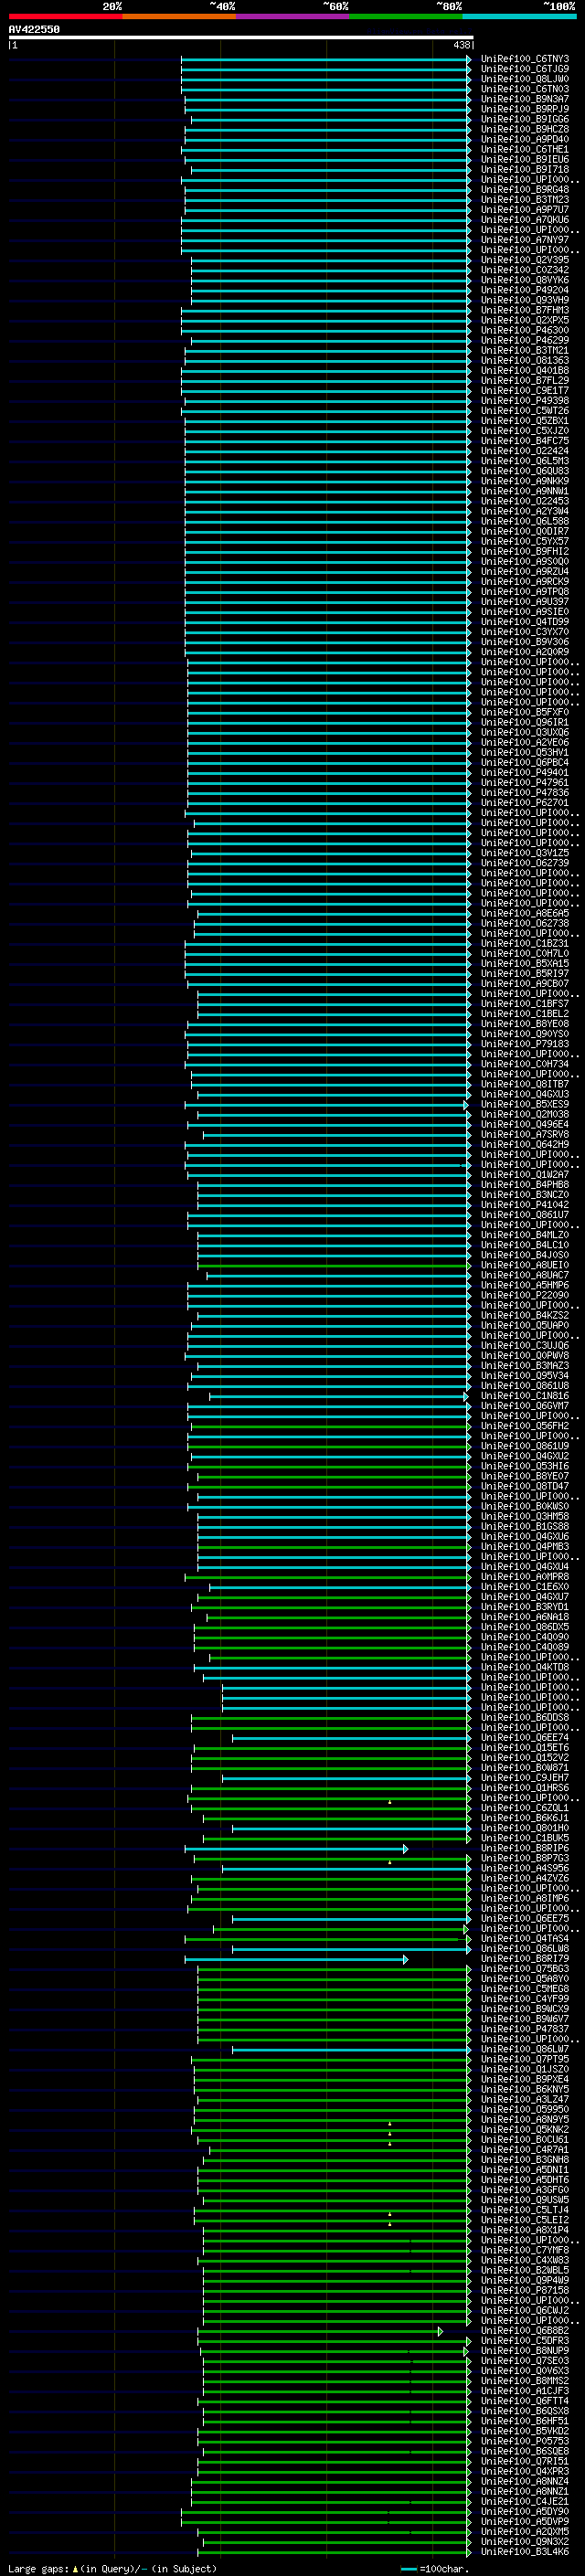Select hit label UniRef100_Q8TD47
The image size is (585, 2576).
coord(524,1486)
